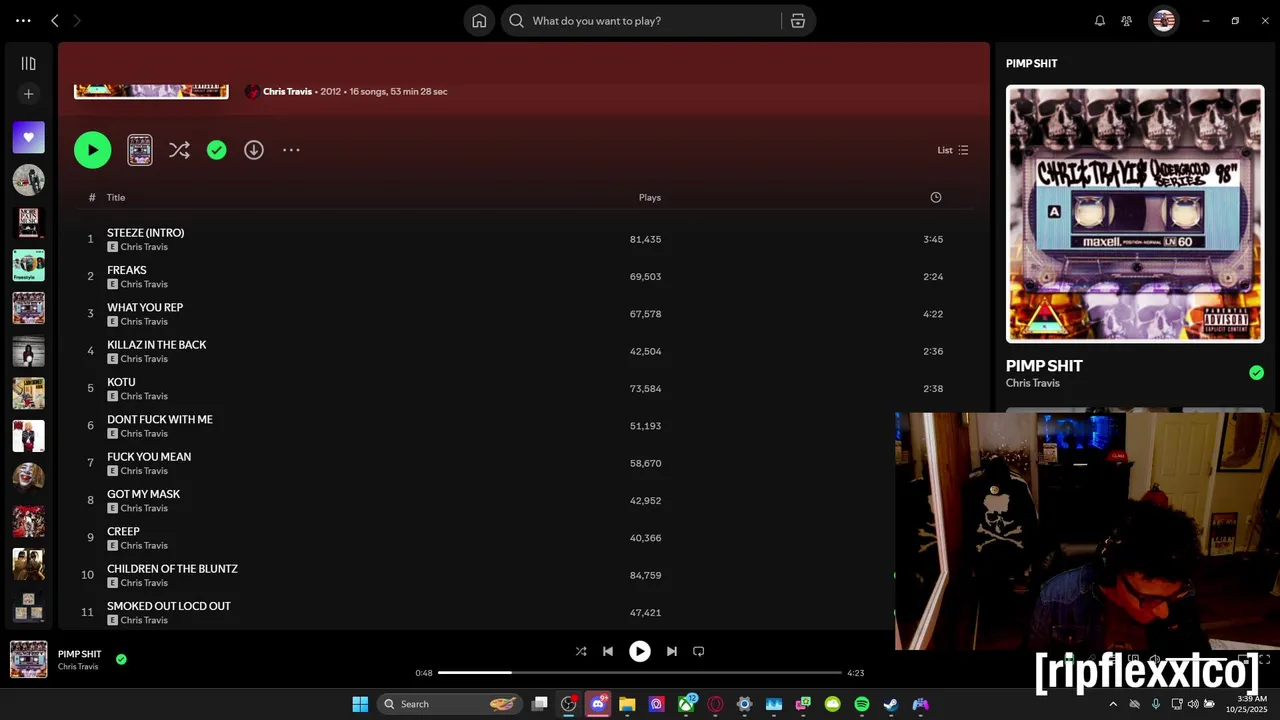Open the profile avatar menu
Viewport: 1280px width, 720px height.
1163,20
